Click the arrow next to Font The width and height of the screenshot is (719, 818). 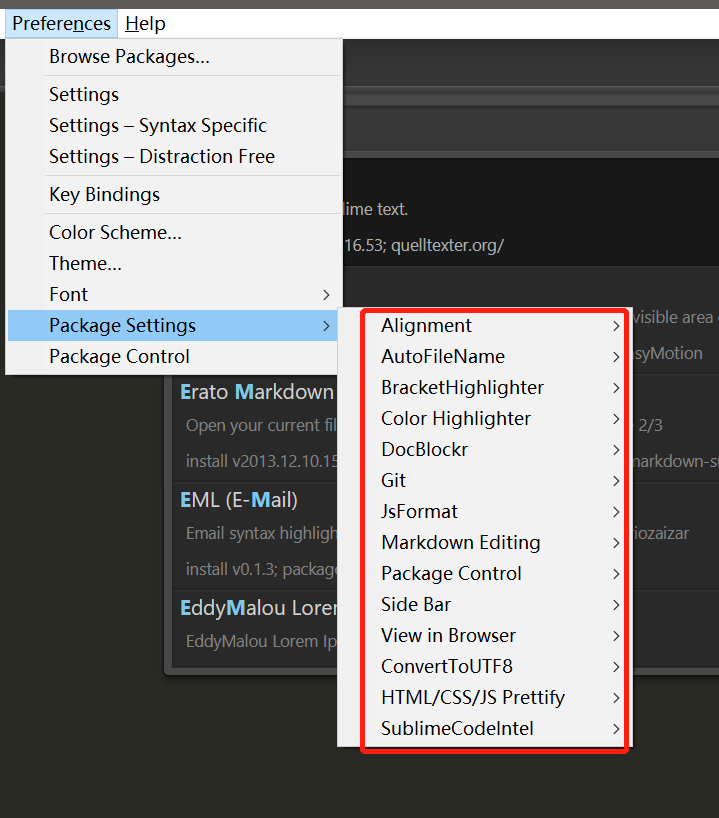pos(326,295)
